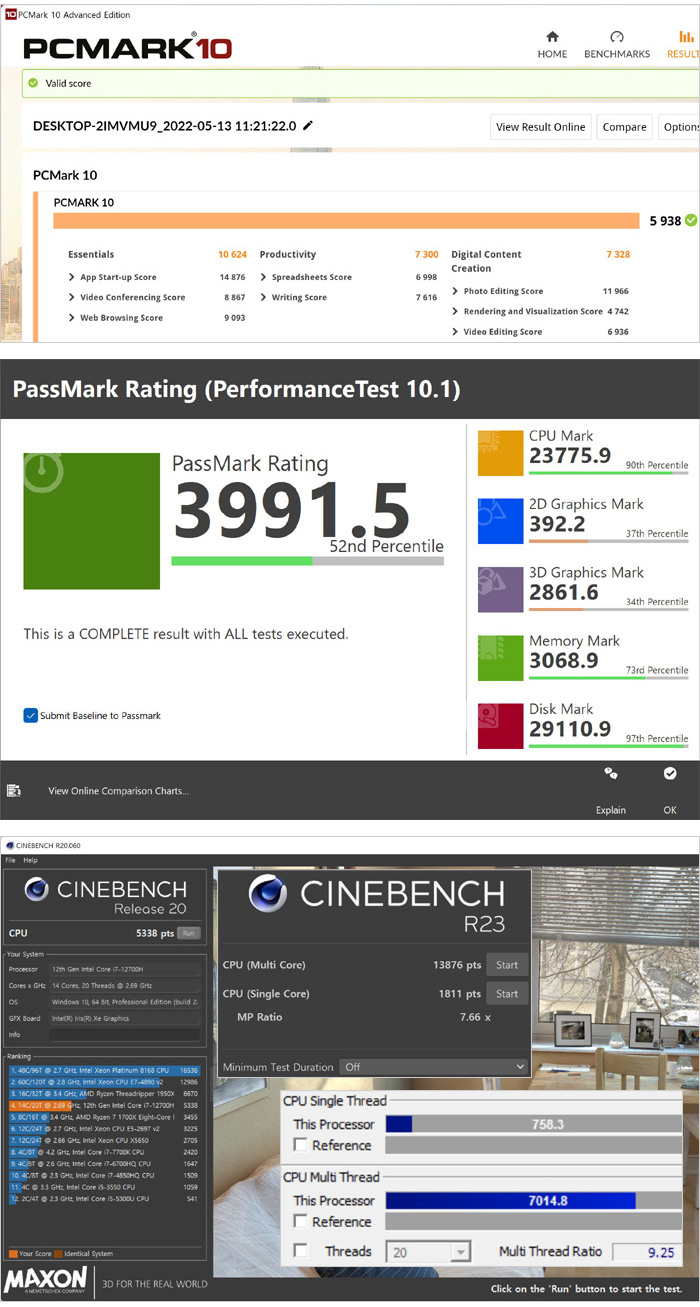Click the orange CPU Mark icon
Image resolution: width=700 pixels, height=1307 pixels.
500,453
